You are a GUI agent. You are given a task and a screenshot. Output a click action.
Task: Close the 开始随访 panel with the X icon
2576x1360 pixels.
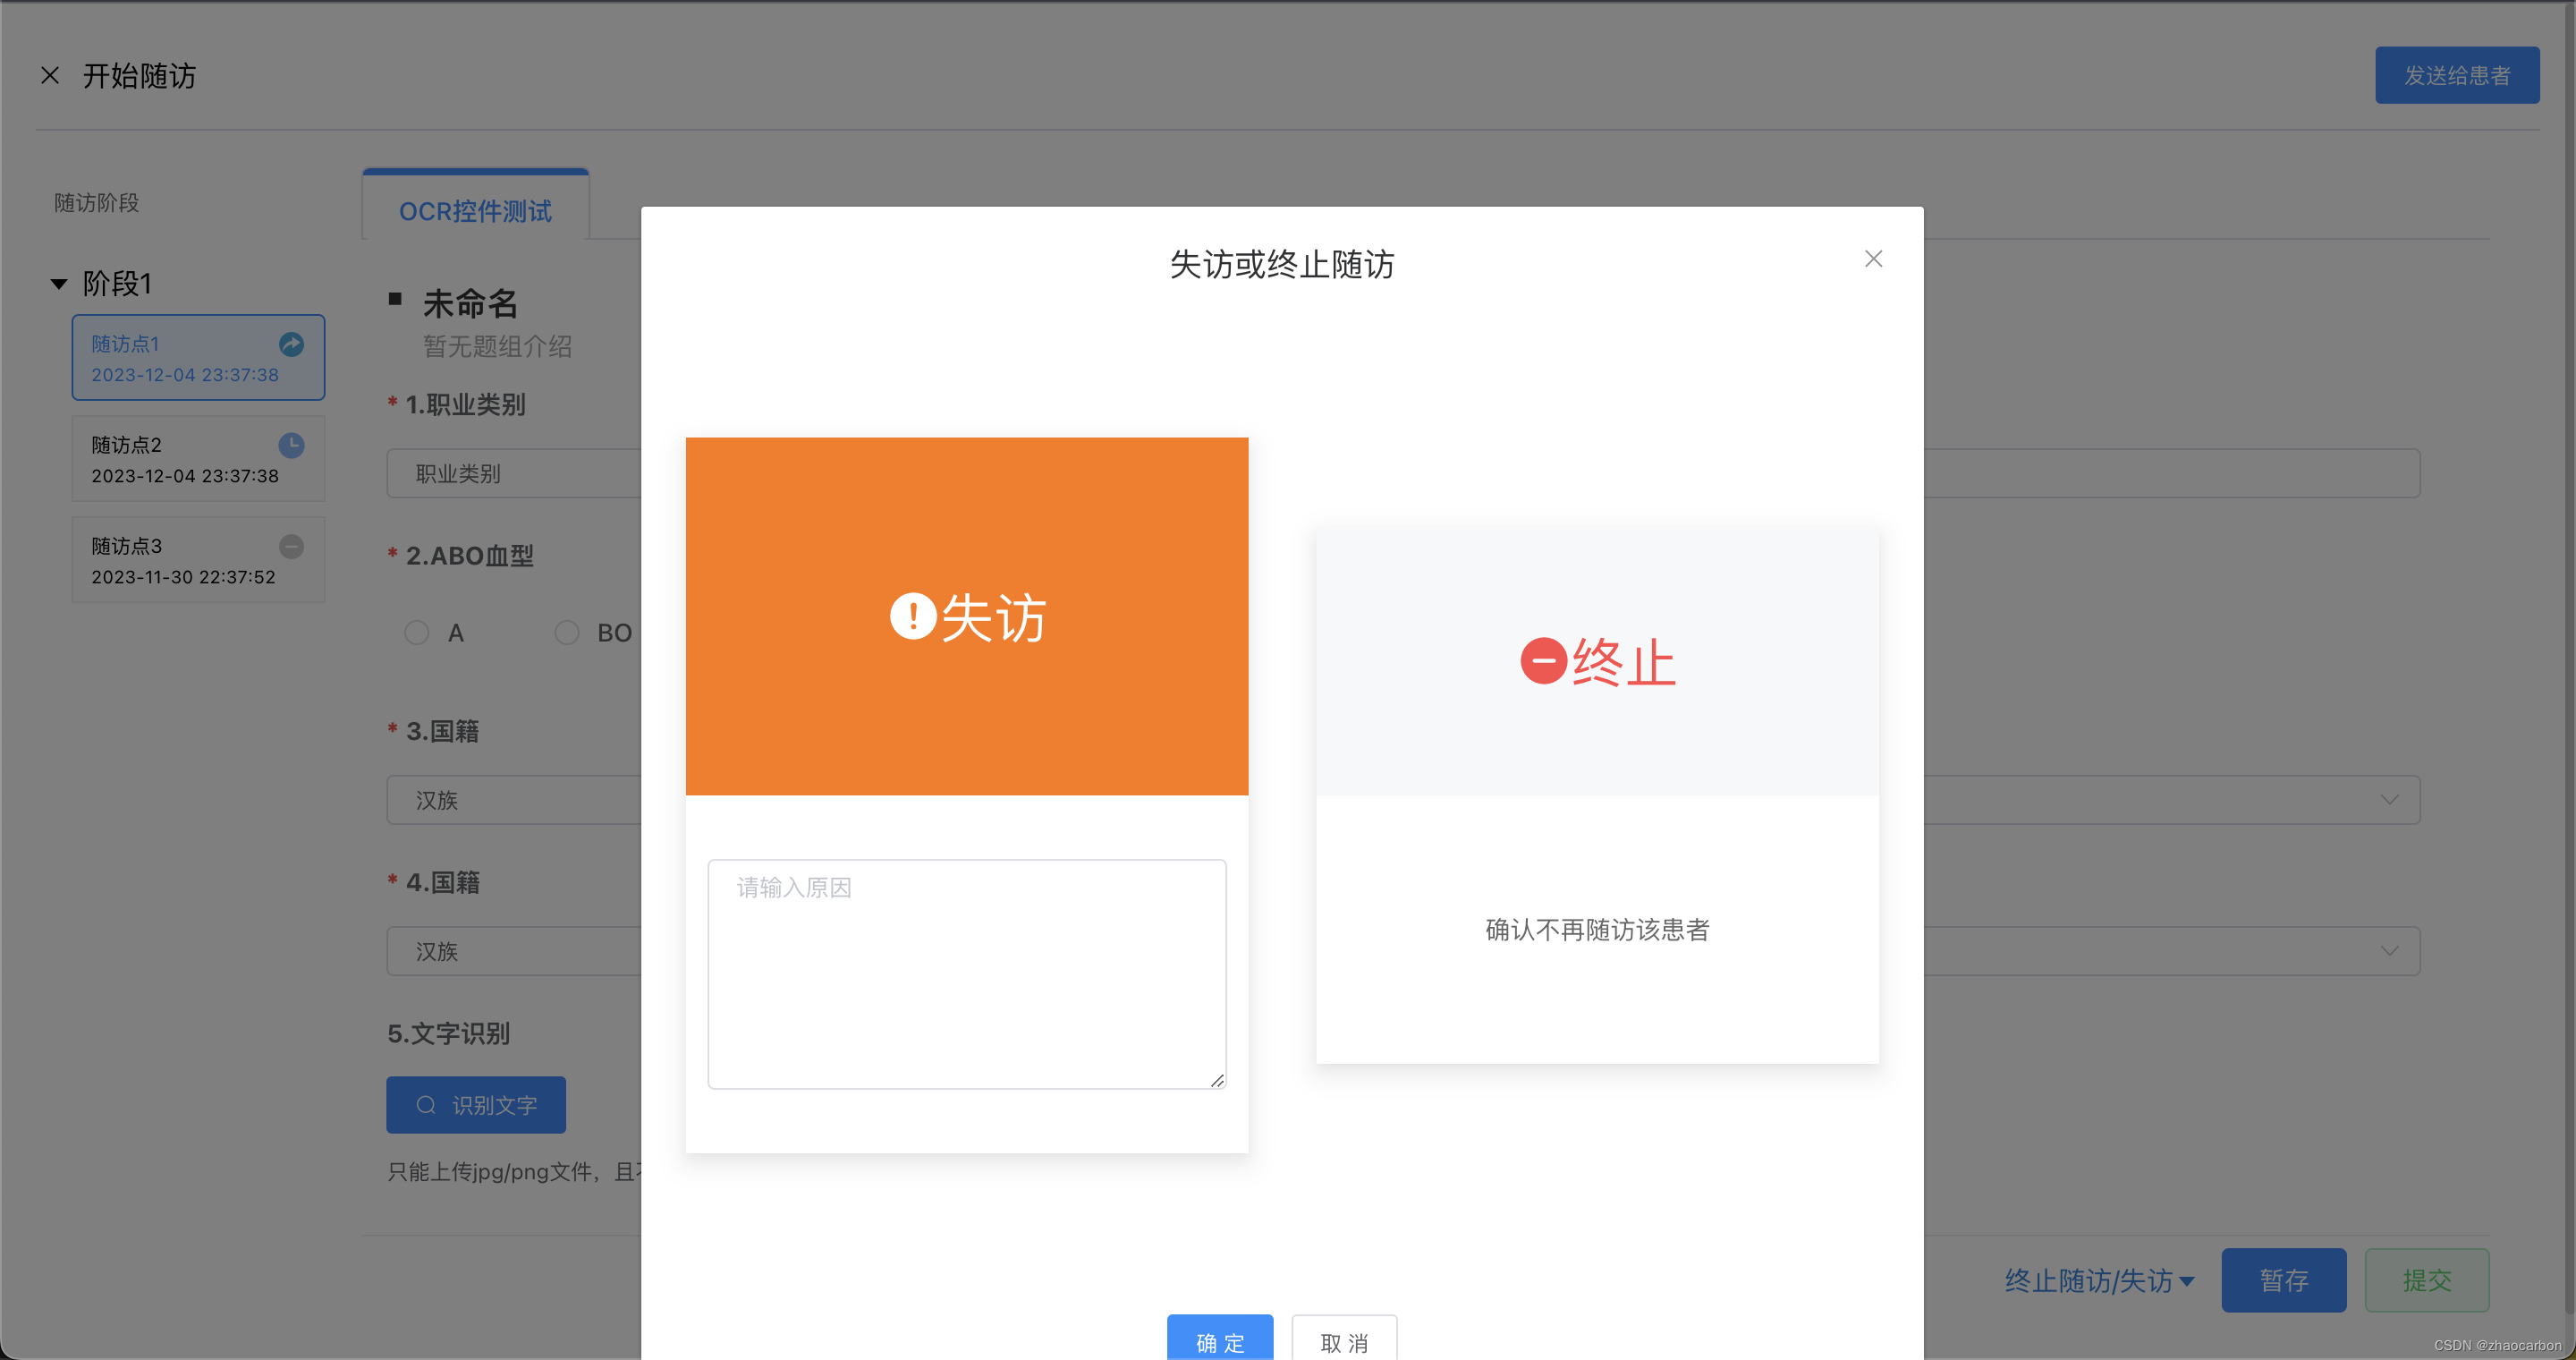pos(50,75)
